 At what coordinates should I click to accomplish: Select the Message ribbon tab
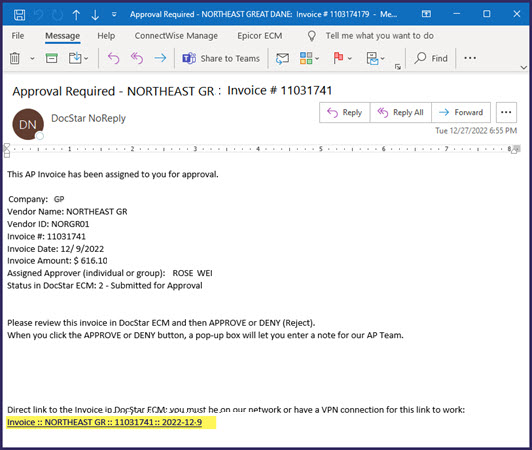63,36
